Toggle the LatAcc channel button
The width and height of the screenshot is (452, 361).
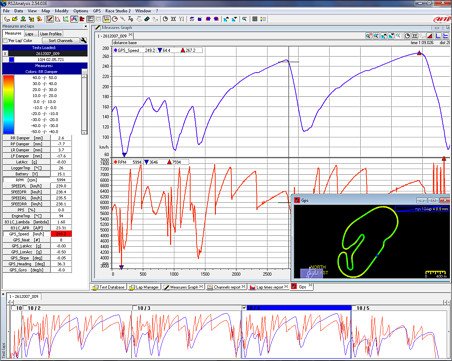click(x=26, y=162)
